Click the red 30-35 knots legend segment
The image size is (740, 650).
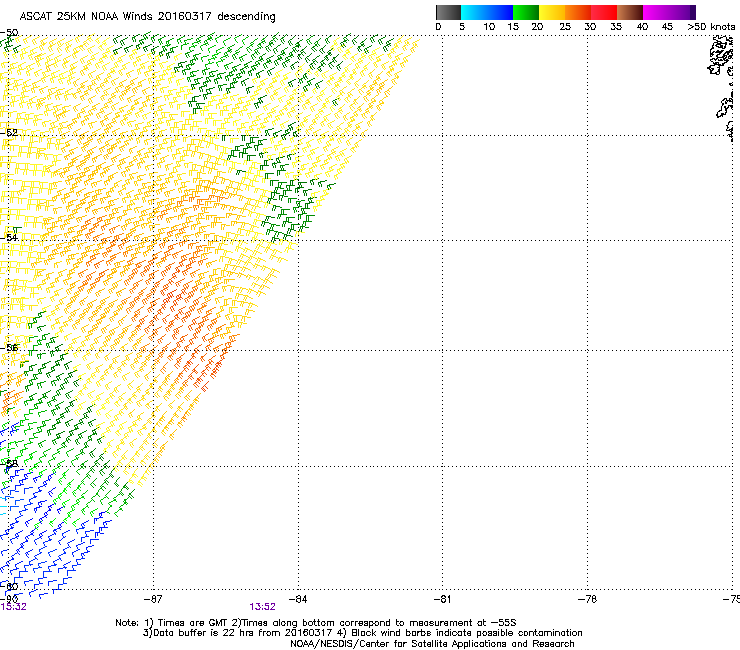click(604, 12)
